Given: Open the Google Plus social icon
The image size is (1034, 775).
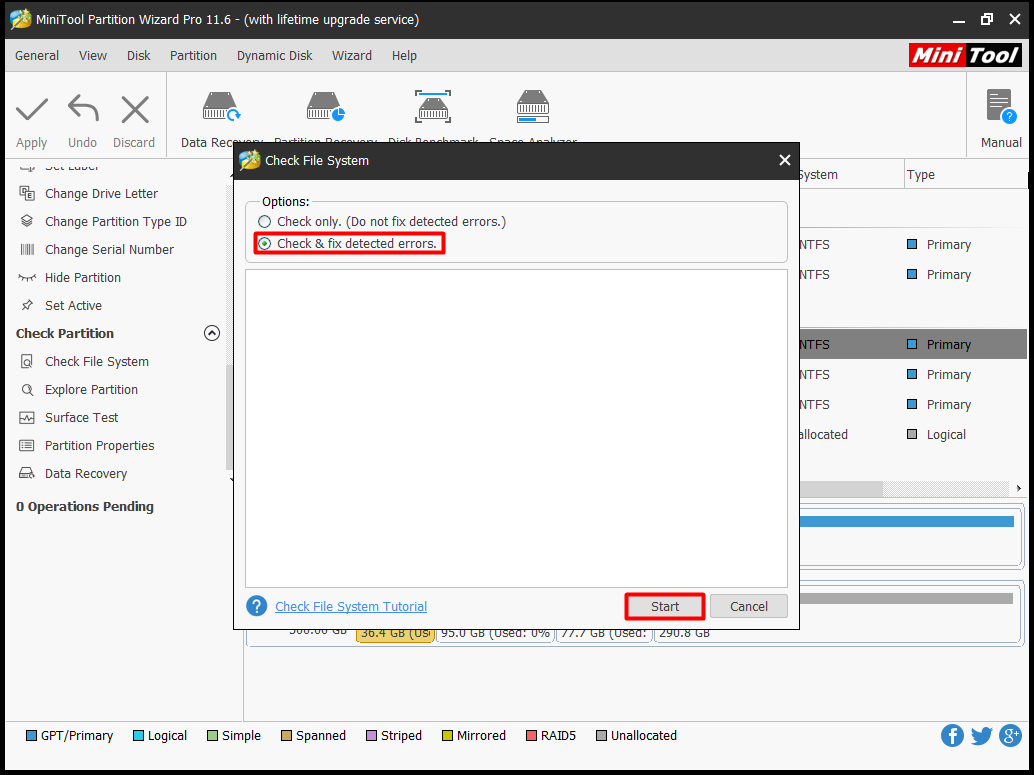Looking at the screenshot, I should 1010,735.
